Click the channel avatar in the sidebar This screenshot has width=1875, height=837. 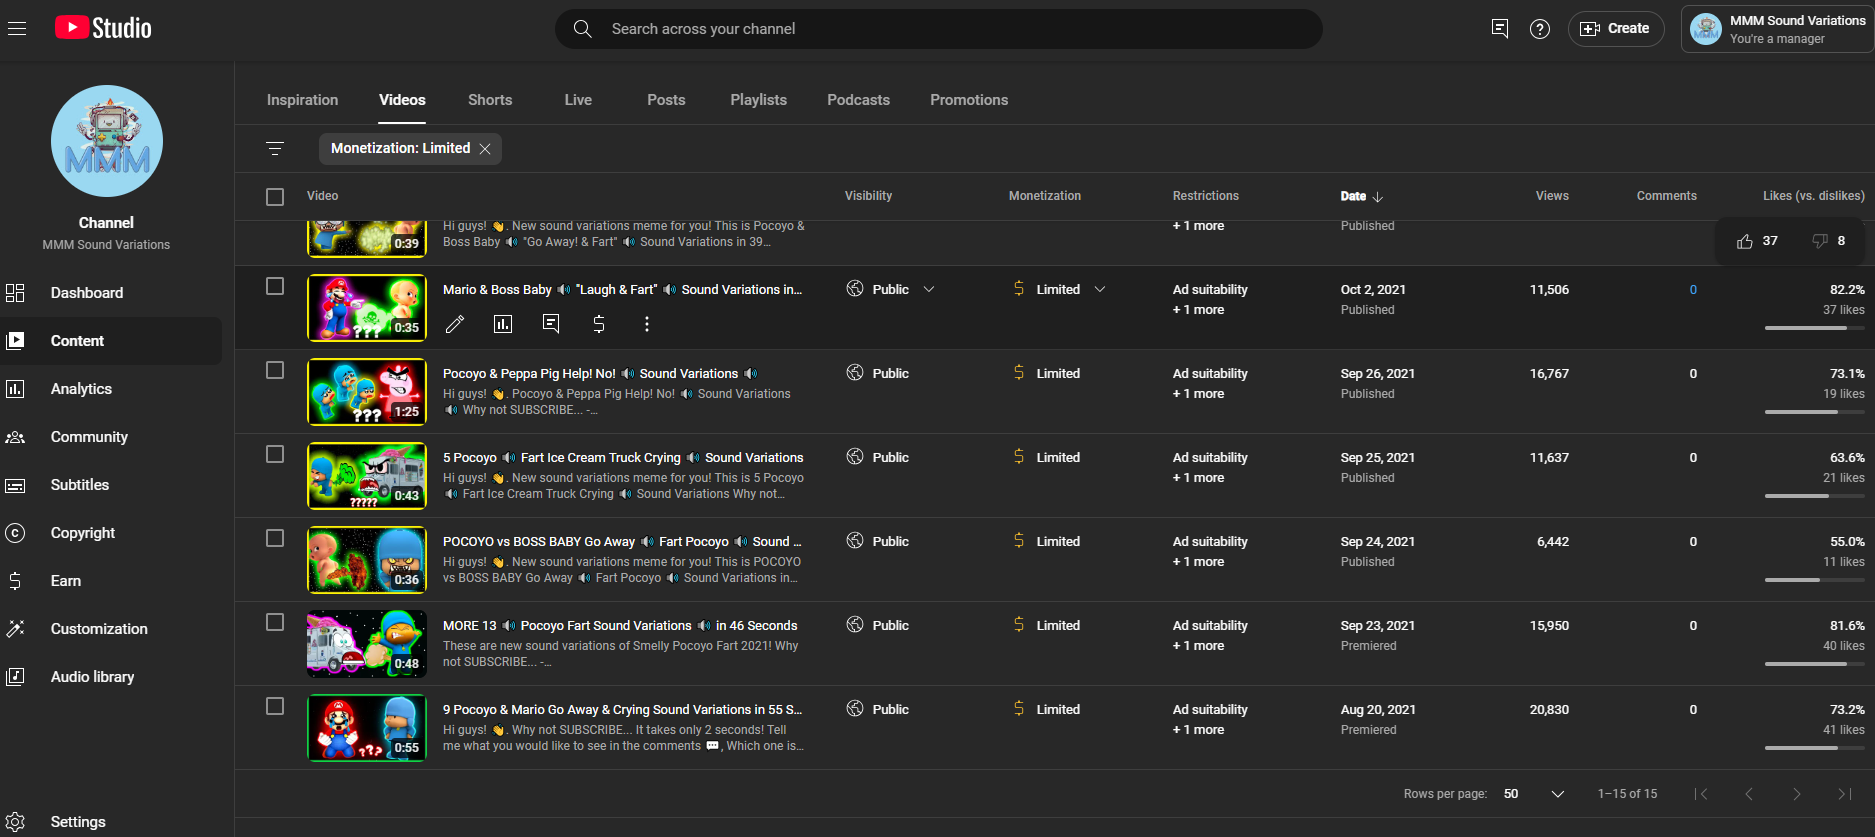pos(107,141)
